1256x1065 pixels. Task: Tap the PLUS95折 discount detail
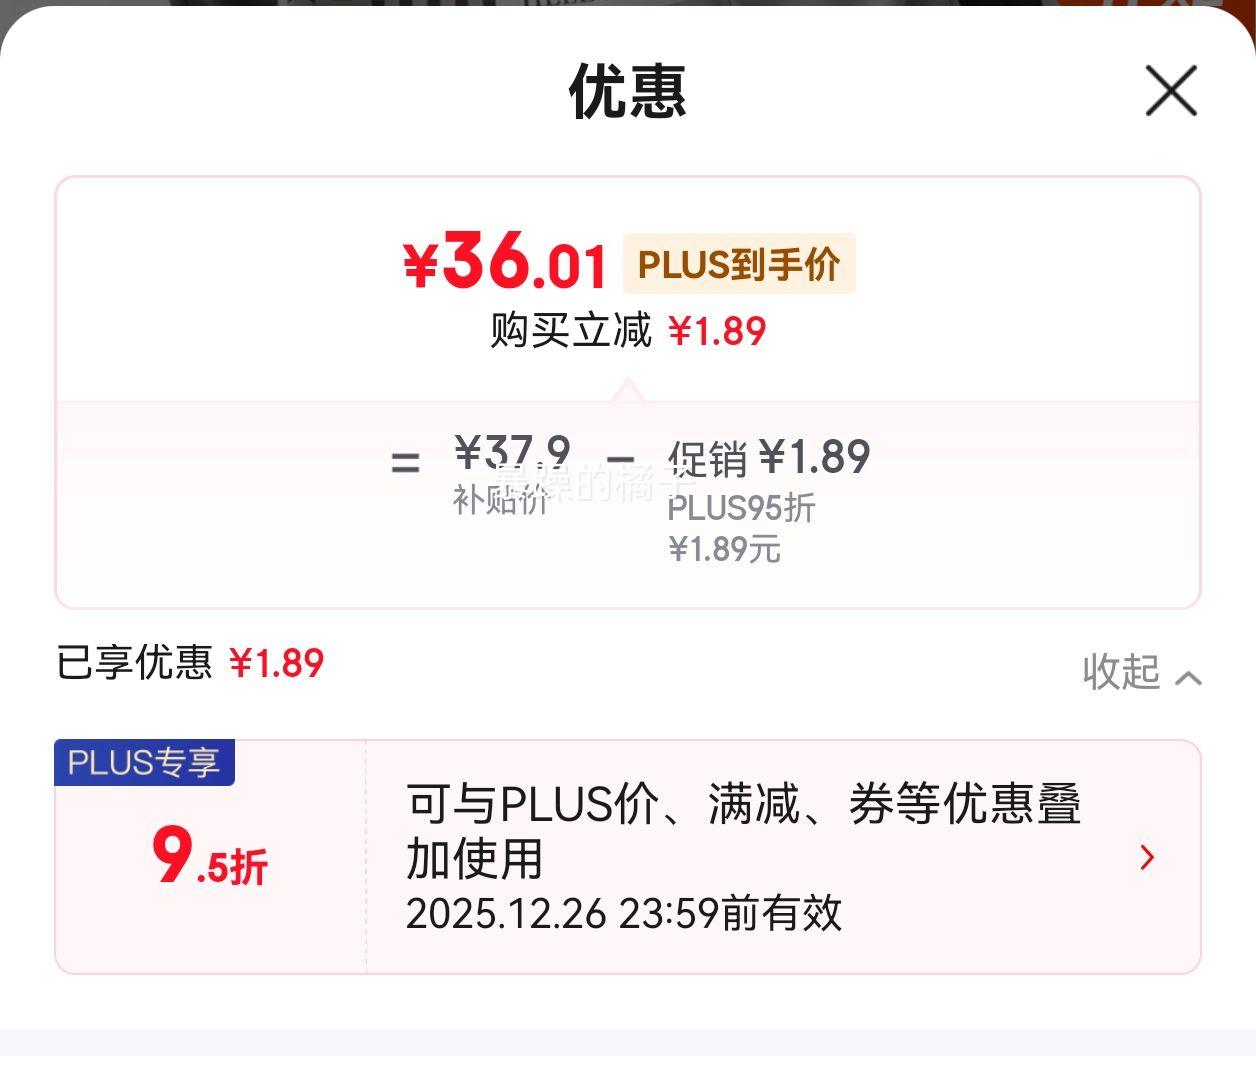[x=741, y=508]
